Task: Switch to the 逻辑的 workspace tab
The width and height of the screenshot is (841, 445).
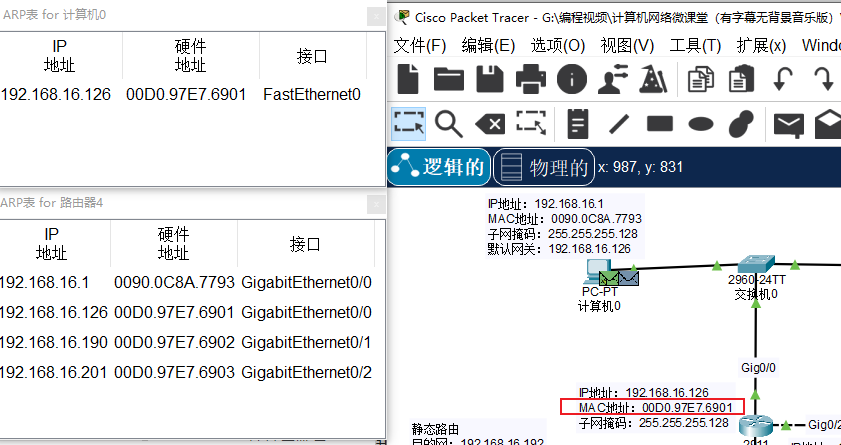Action: (x=438, y=167)
